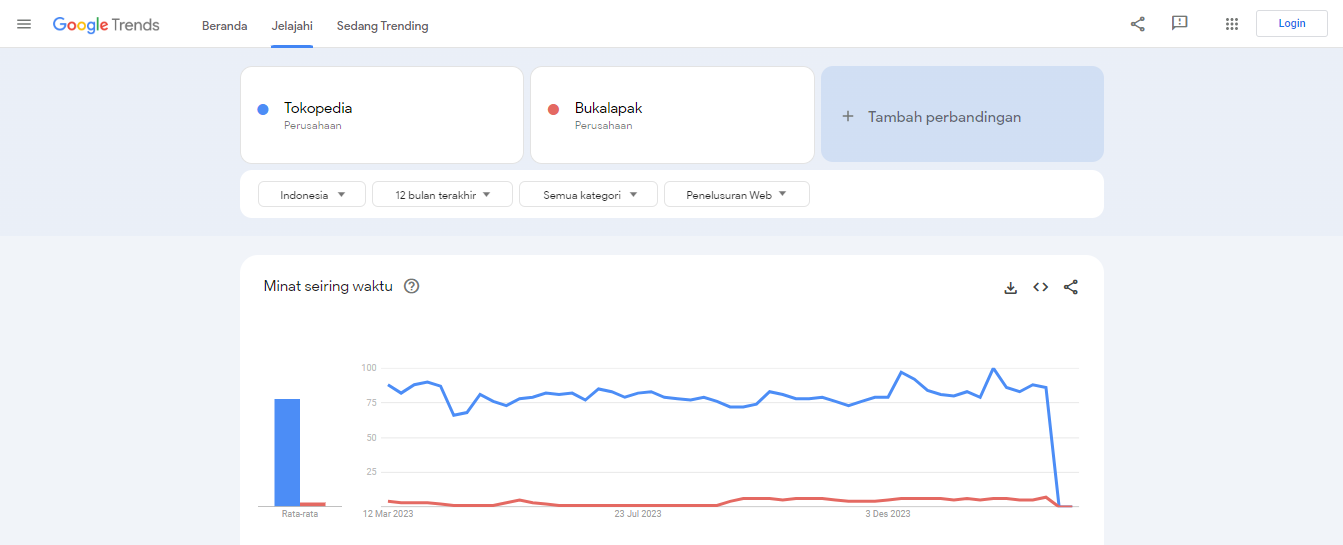Viewport: 1343px width, 545px height.
Task: Select the Jelajahi tab
Action: [292, 26]
